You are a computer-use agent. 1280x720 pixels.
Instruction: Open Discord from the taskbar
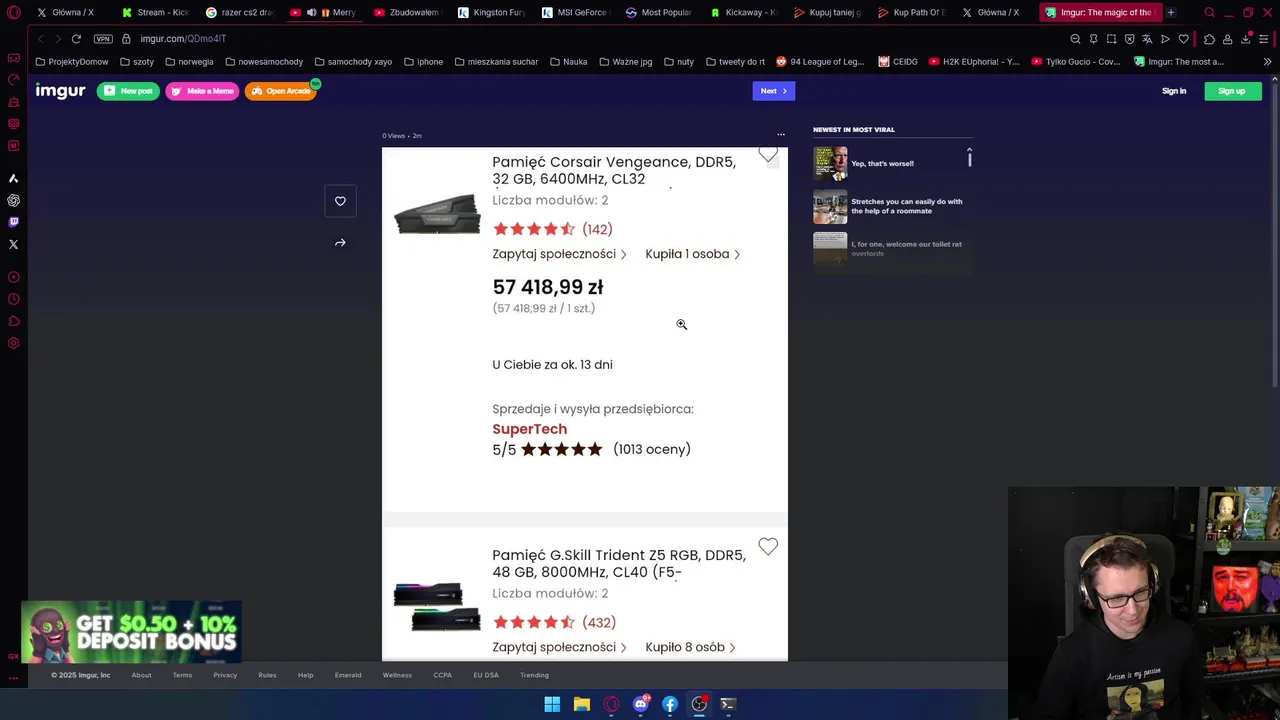pyautogui.click(x=640, y=704)
